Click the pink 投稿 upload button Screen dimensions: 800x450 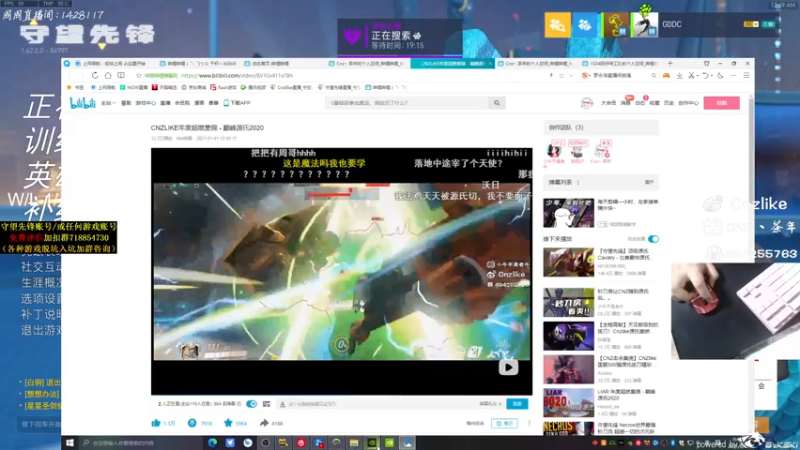[x=721, y=103]
